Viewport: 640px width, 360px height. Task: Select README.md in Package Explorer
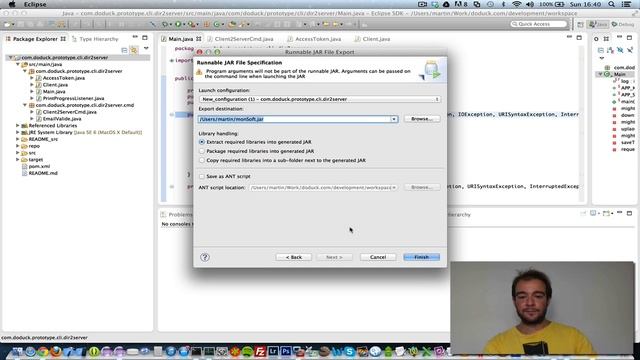42,173
